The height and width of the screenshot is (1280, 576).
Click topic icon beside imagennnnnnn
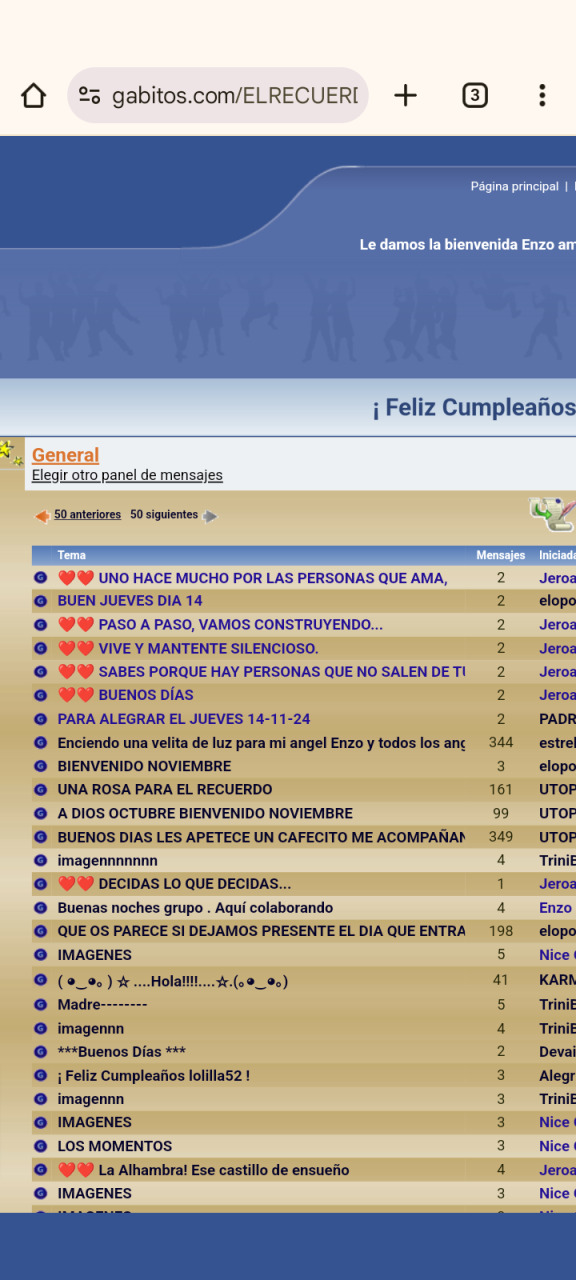[x=40, y=861]
